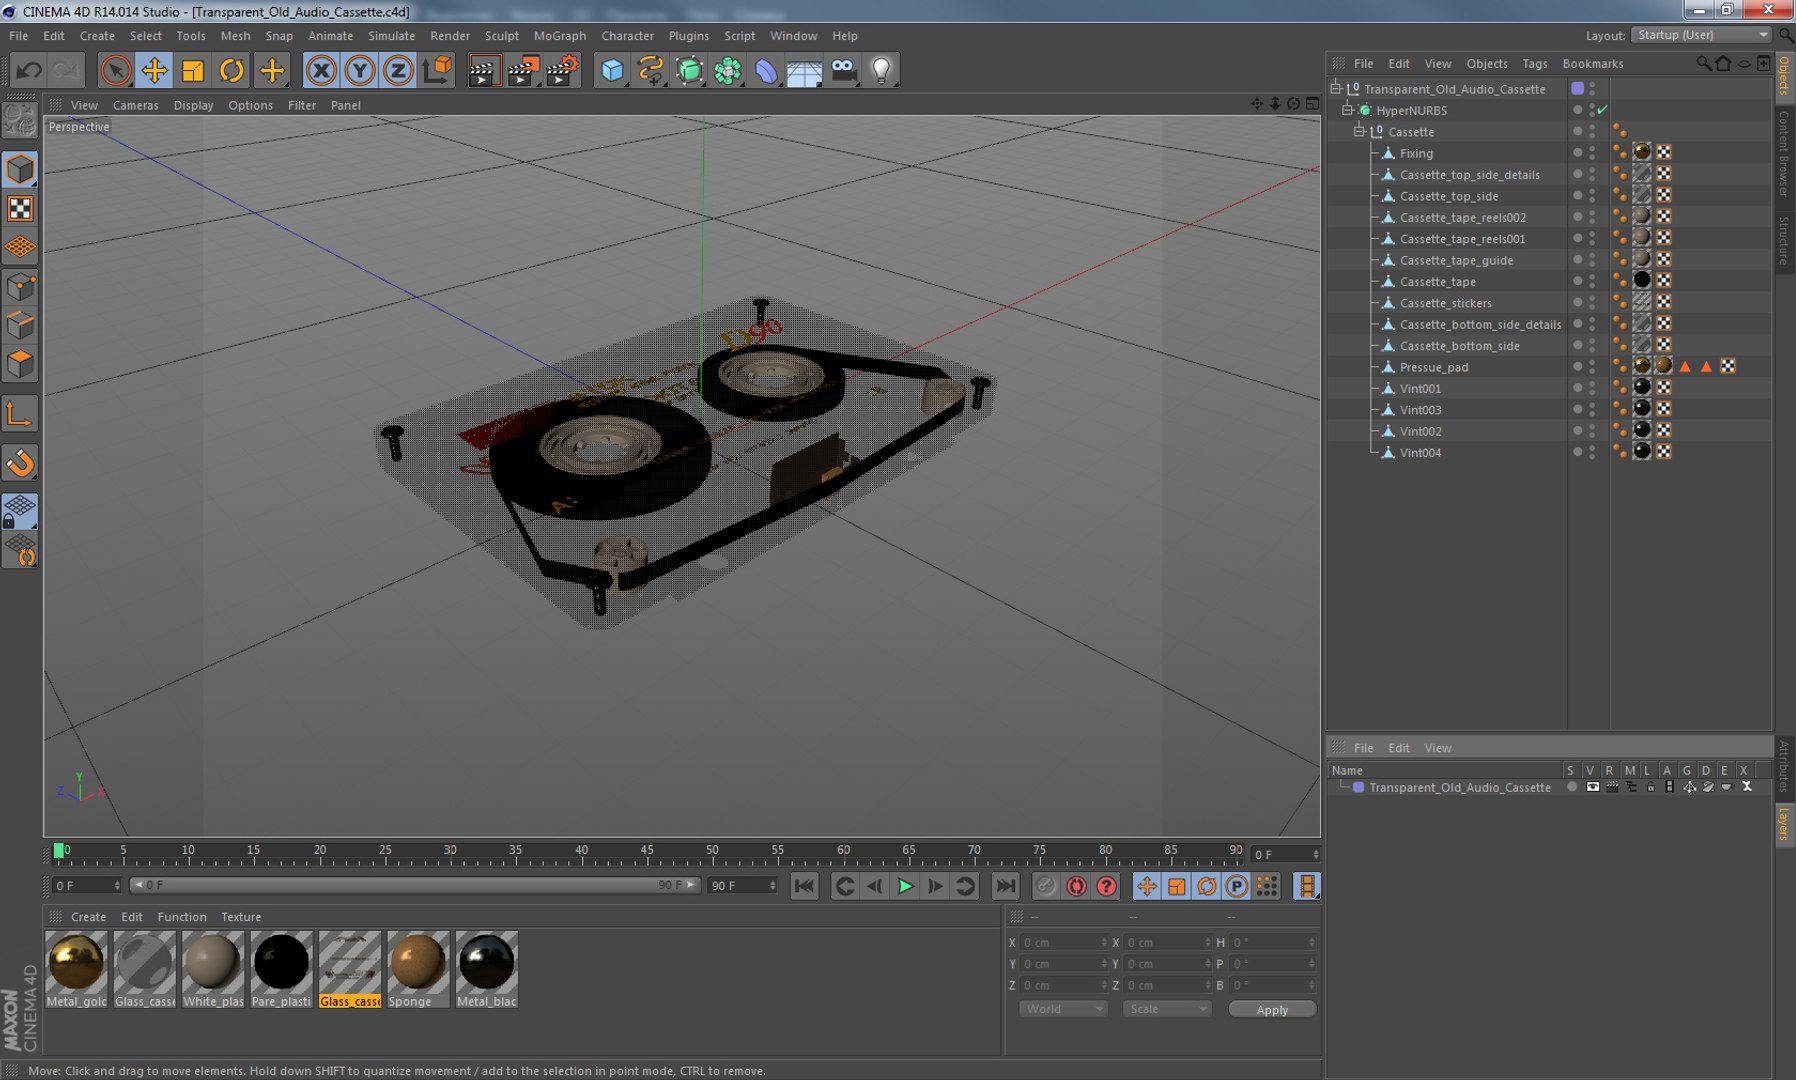
Task: Open the Sculpt menu
Action: click(x=502, y=35)
